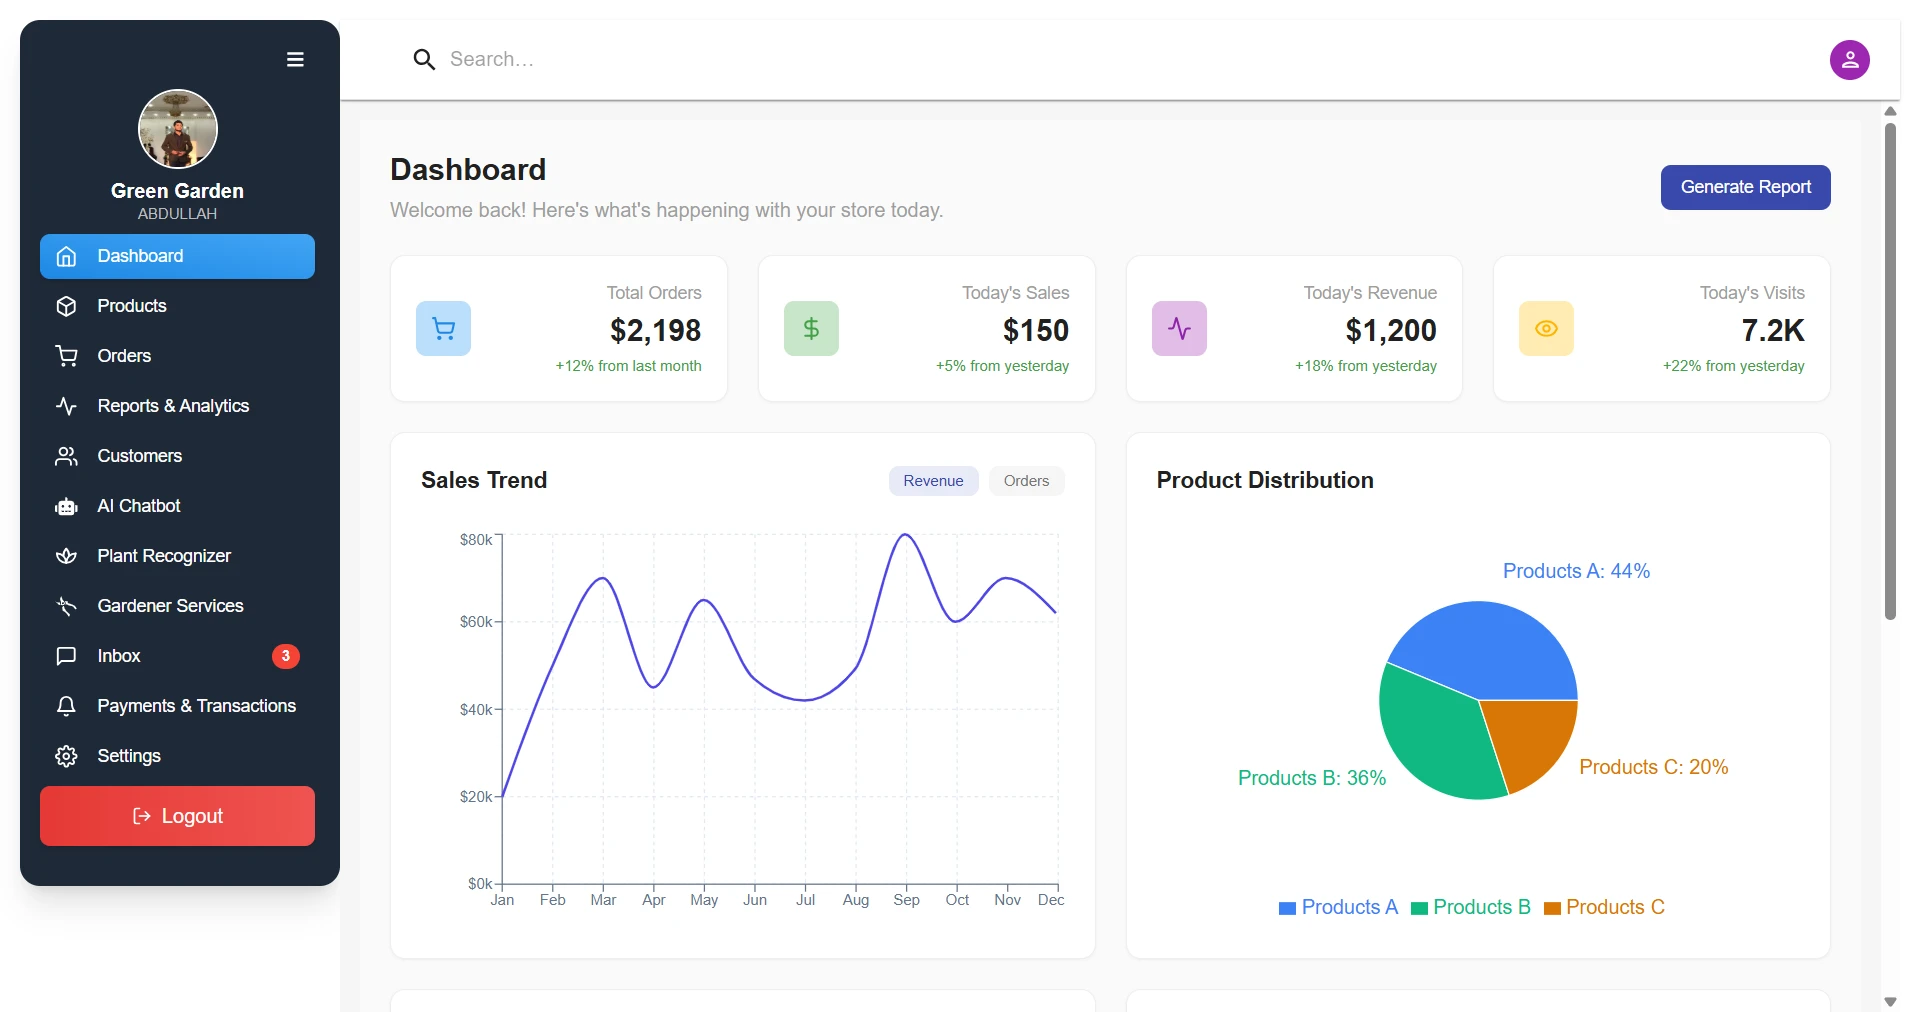1920x1012 pixels.
Task: Click into the Search input field
Action: pos(700,60)
